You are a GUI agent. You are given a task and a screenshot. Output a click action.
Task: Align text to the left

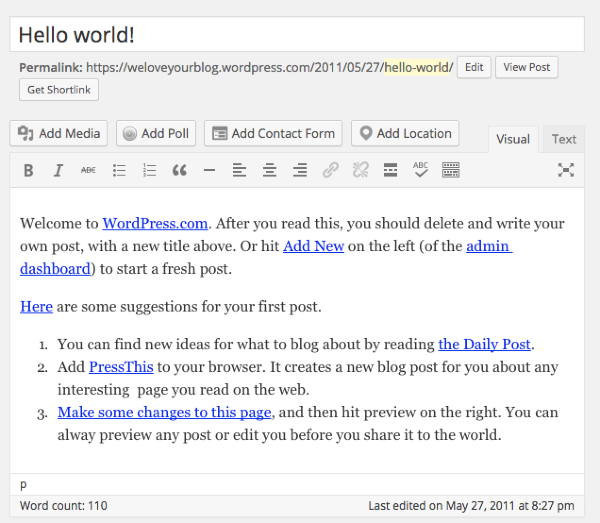coord(239,171)
